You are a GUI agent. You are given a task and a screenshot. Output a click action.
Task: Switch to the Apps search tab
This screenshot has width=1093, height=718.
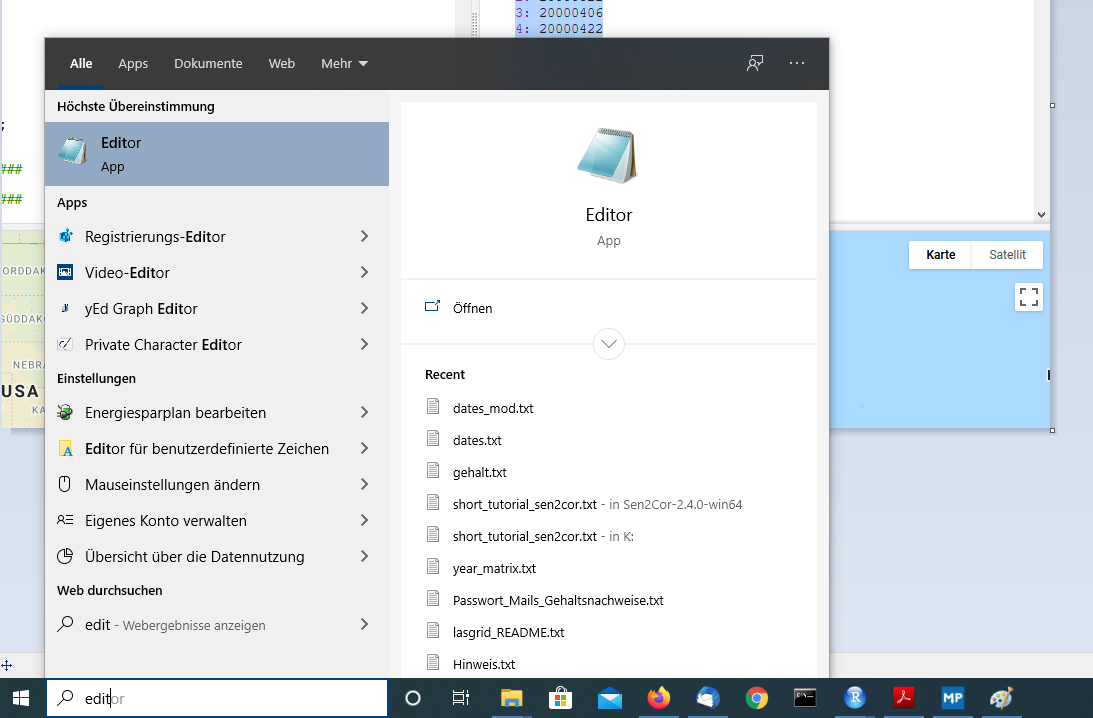133,63
